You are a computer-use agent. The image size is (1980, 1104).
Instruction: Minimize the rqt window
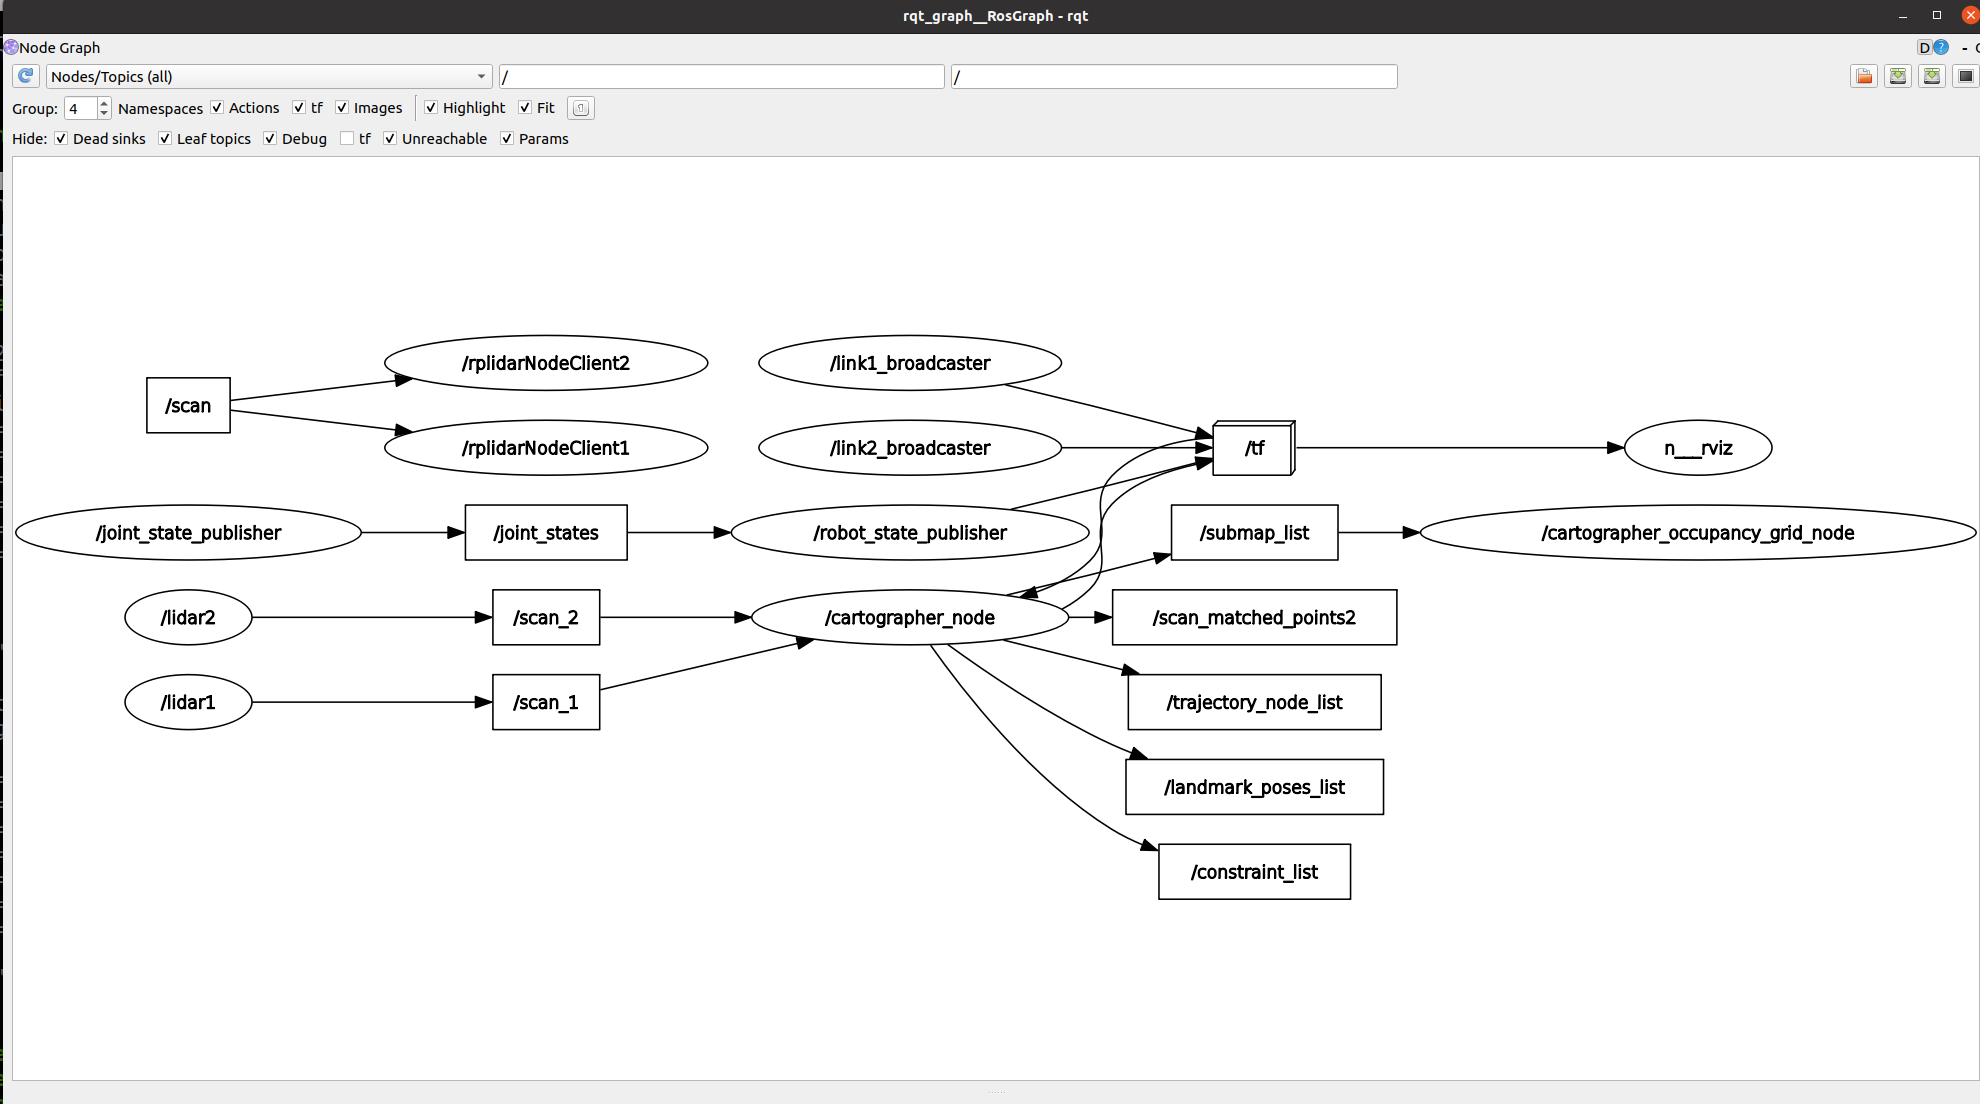click(1903, 15)
